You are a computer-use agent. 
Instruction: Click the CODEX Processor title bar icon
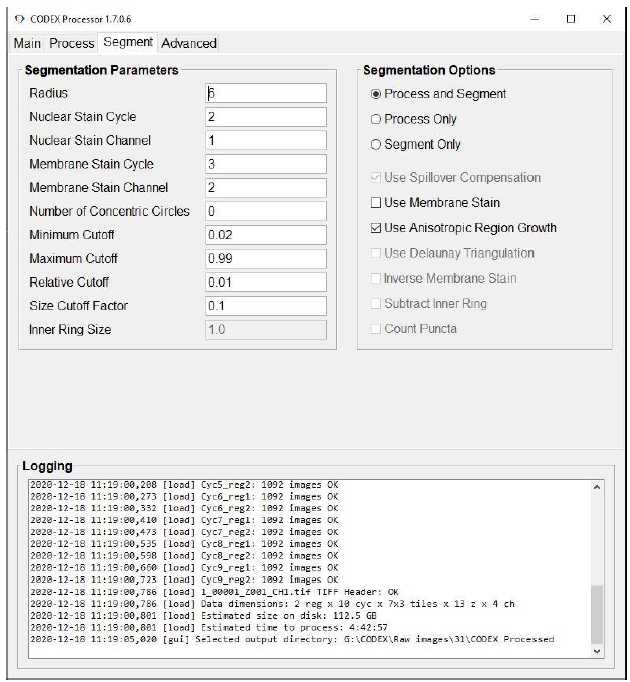tap(19, 19)
